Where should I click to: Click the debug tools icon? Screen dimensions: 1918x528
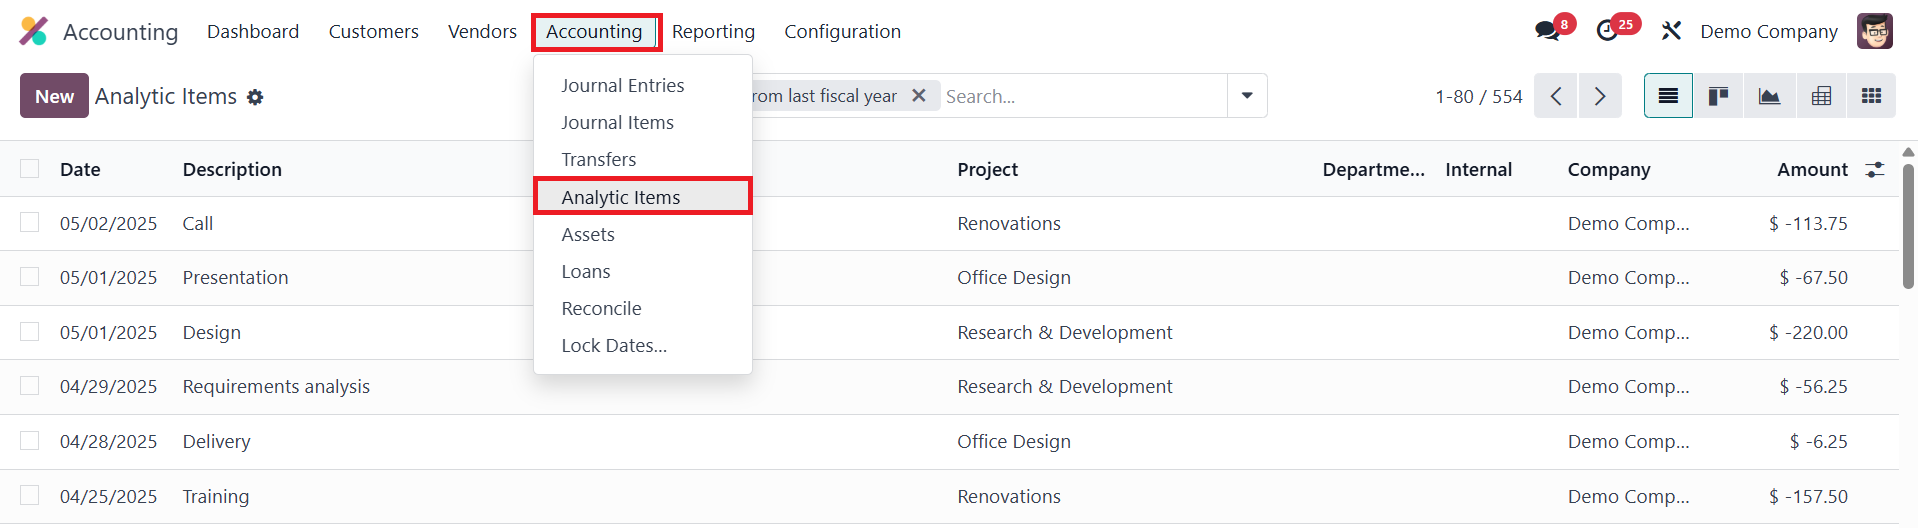1671,31
